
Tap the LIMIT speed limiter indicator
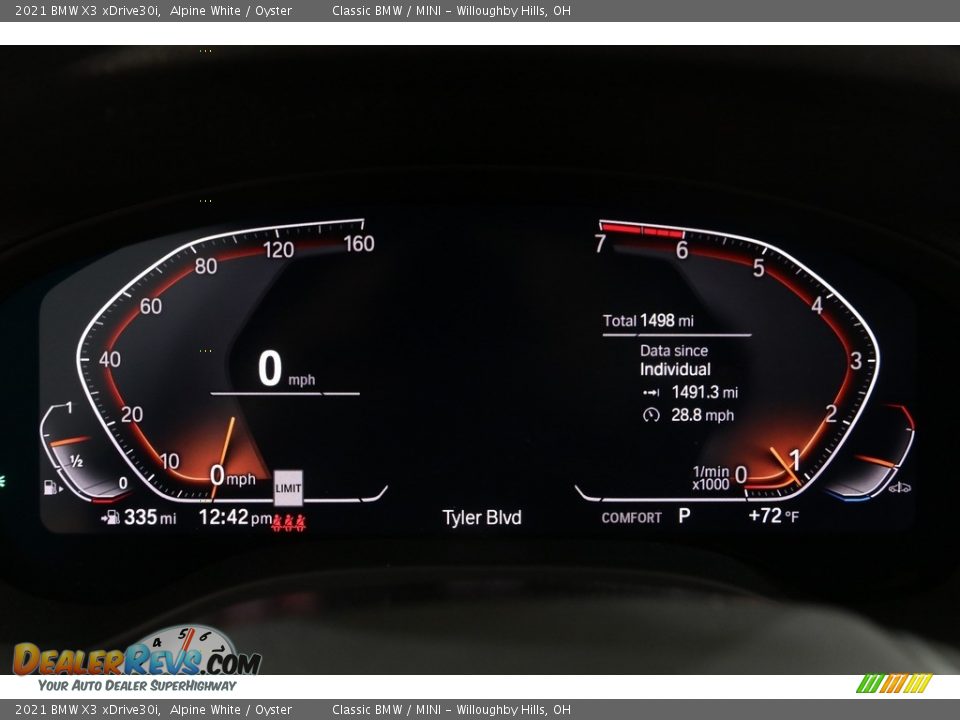(288, 488)
